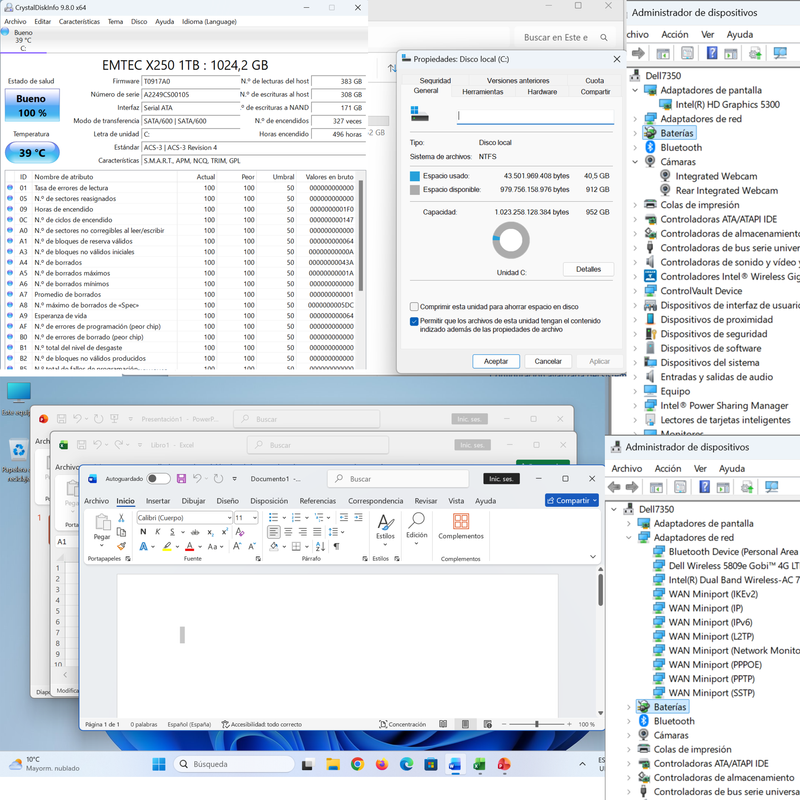The width and height of the screenshot is (800, 800).
Task: Check 'Comprimir esta unidad para ahorrar espacio'
Action: pyautogui.click(x=414, y=307)
